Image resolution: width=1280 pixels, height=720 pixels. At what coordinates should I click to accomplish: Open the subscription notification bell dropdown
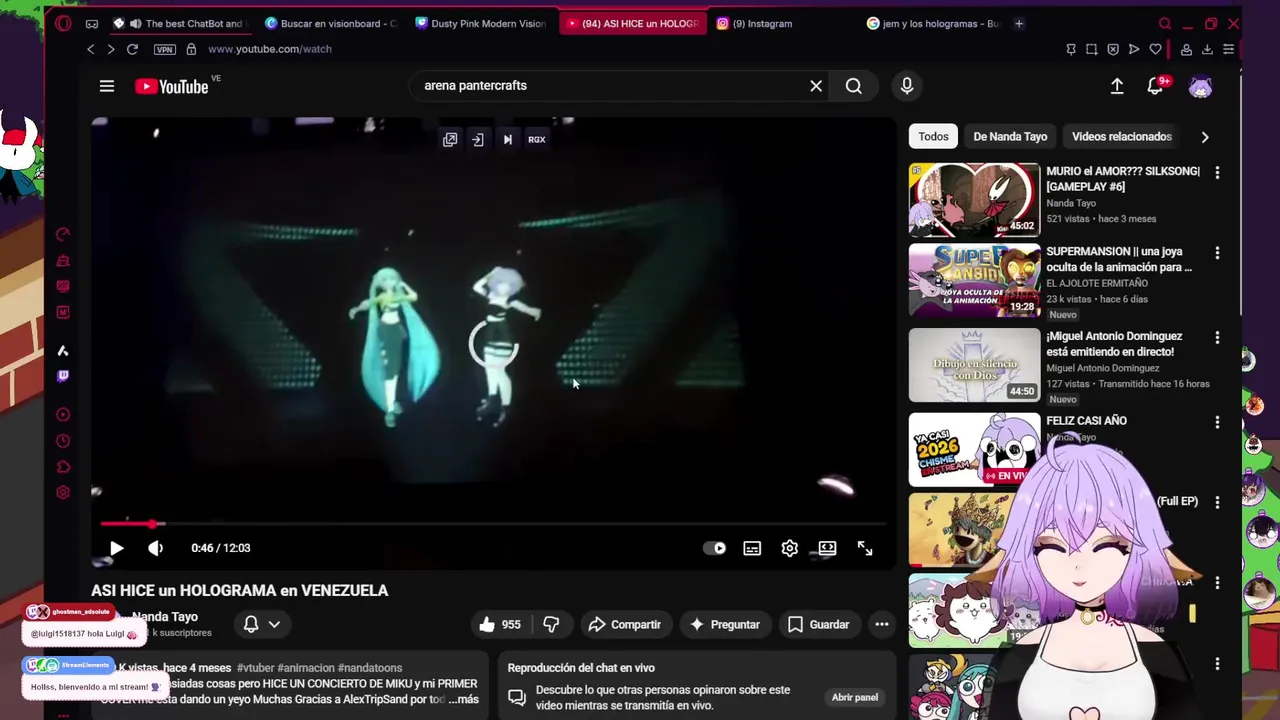click(262, 624)
